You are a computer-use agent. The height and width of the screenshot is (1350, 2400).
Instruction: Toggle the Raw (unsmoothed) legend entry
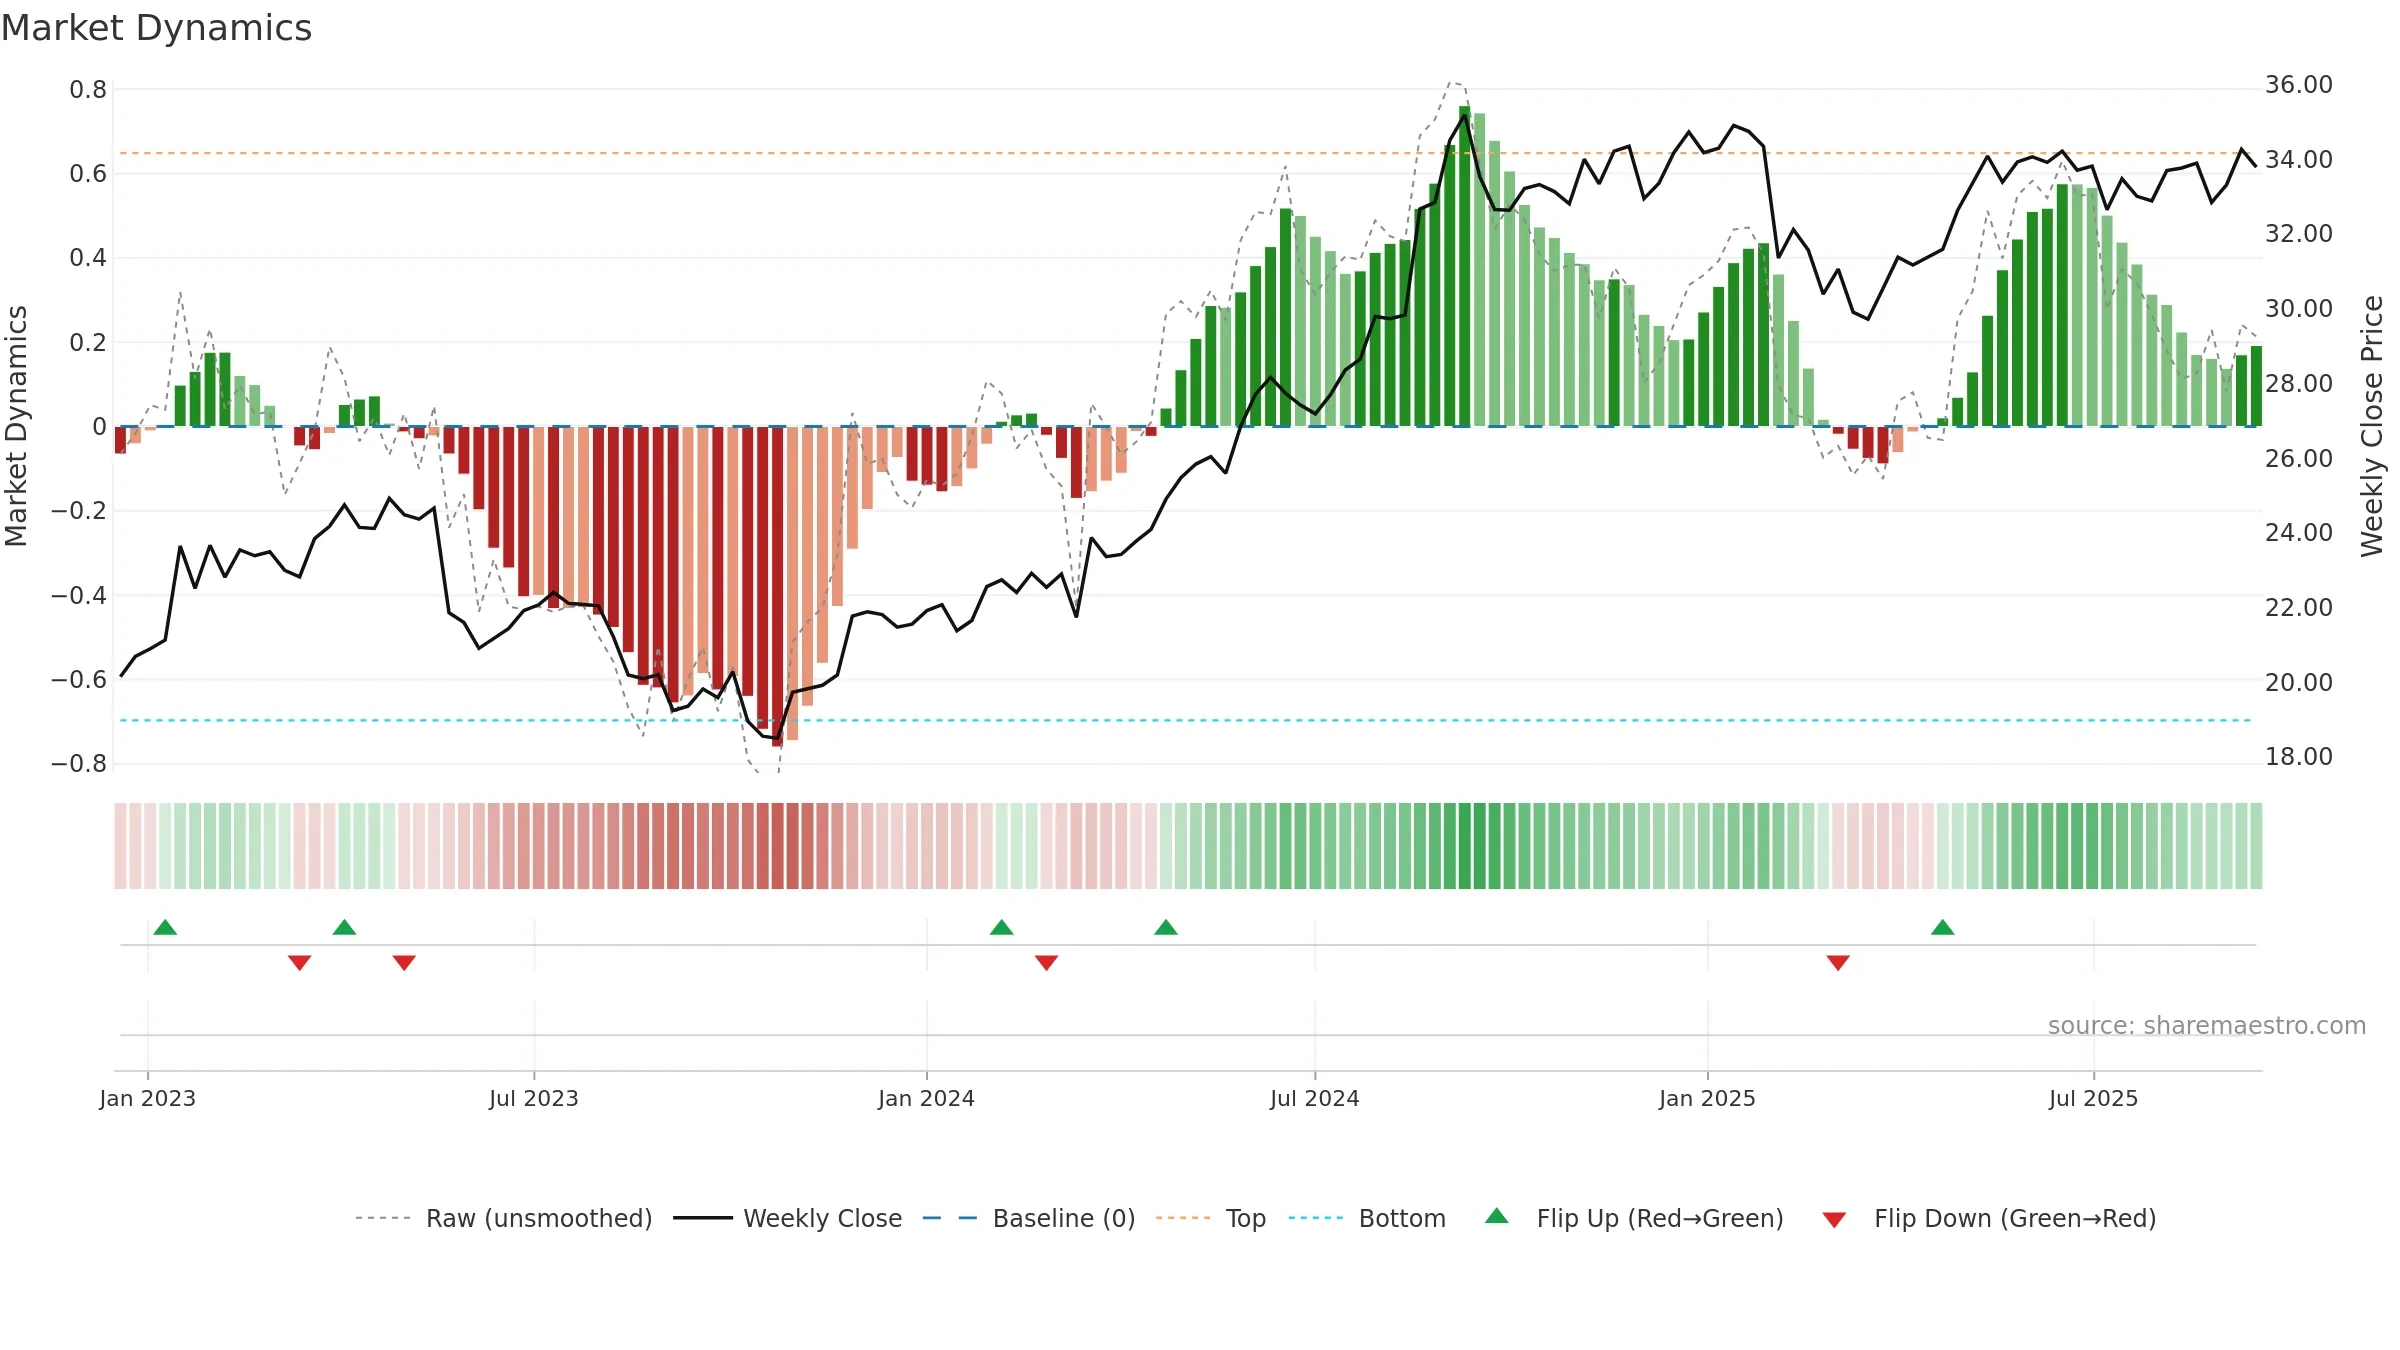tap(504, 1218)
